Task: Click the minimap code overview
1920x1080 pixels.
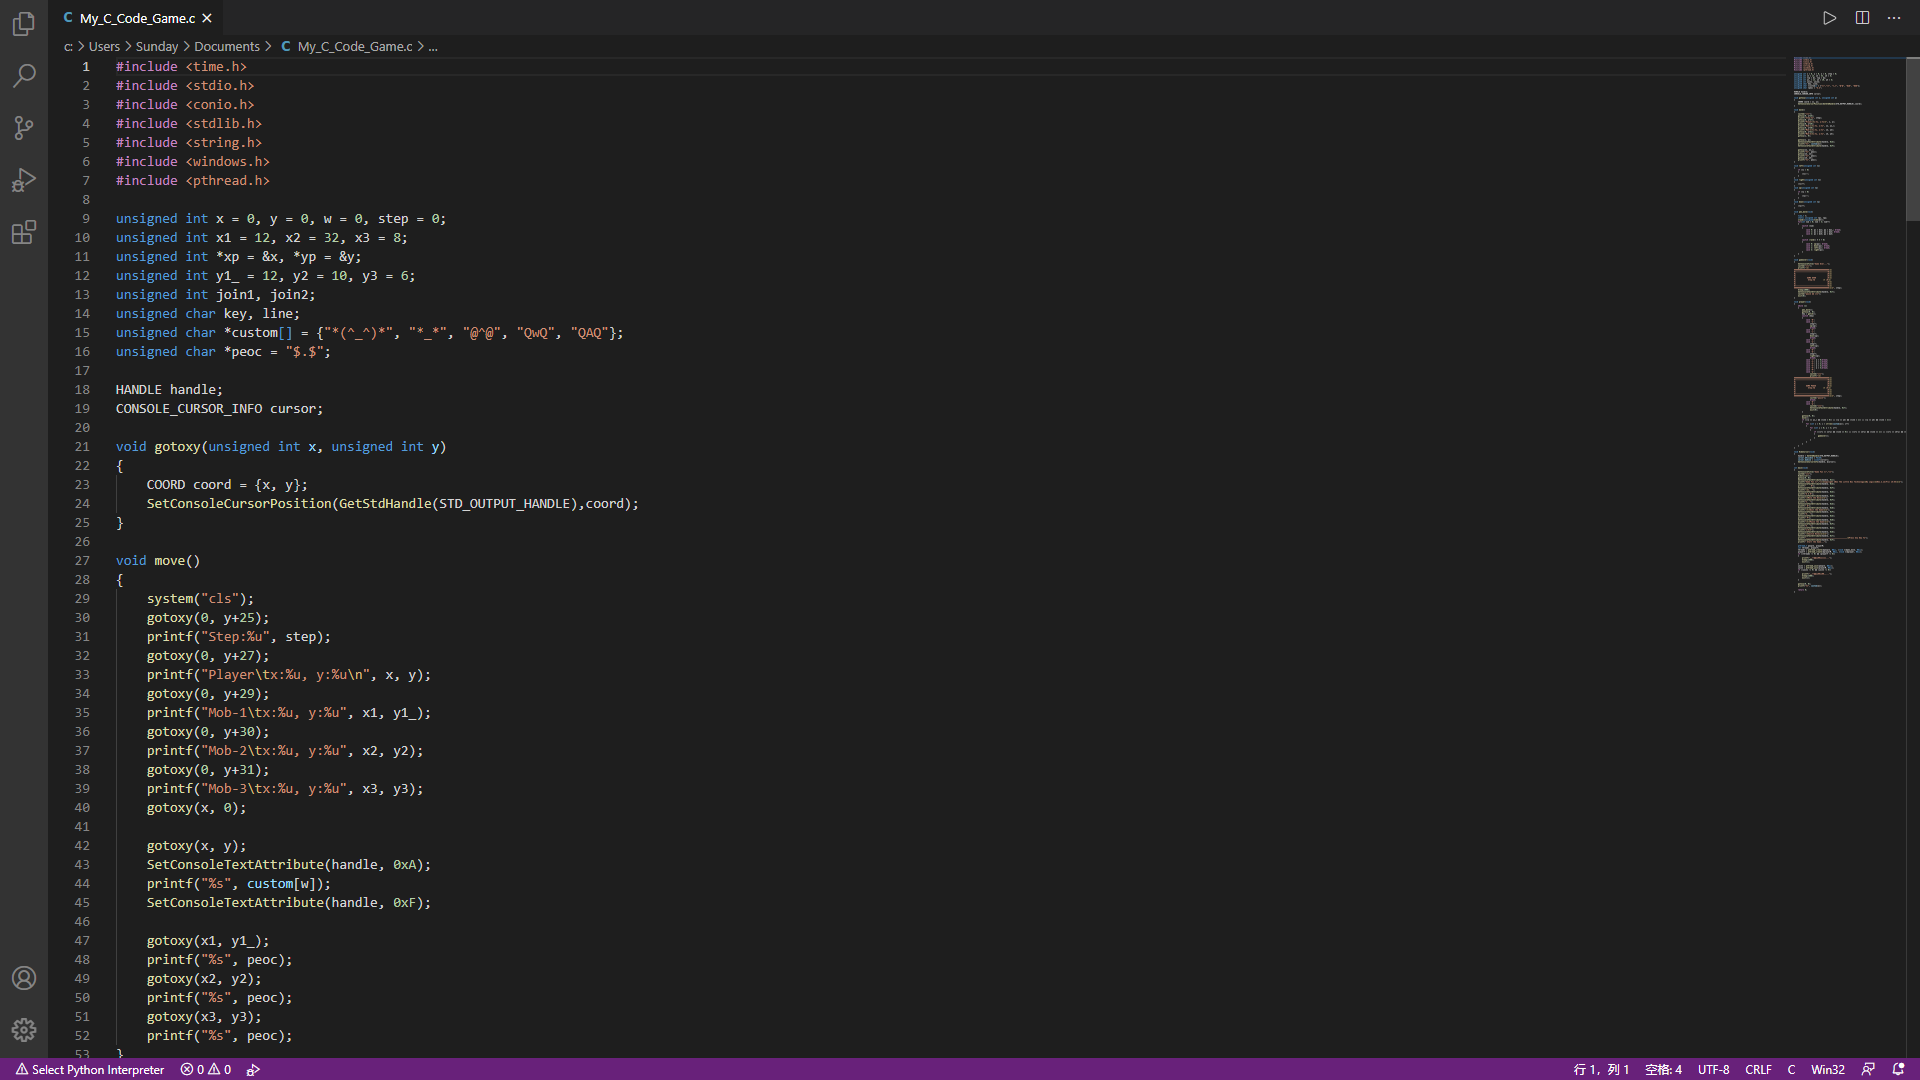Action: coord(1848,325)
